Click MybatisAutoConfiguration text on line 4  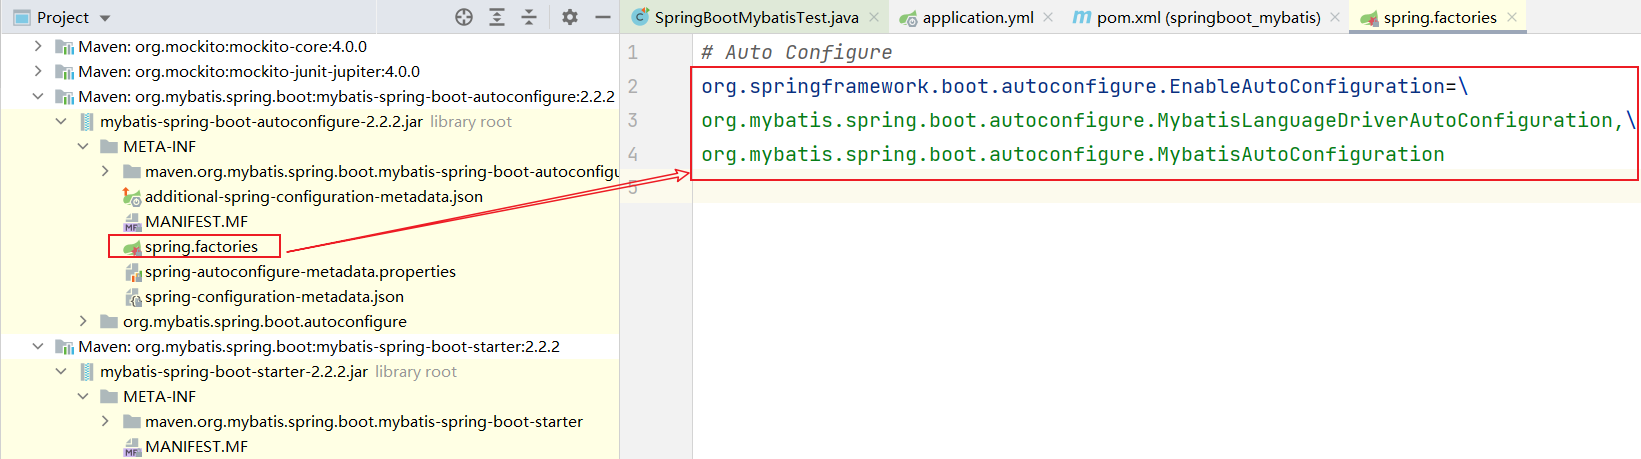pos(1301,154)
